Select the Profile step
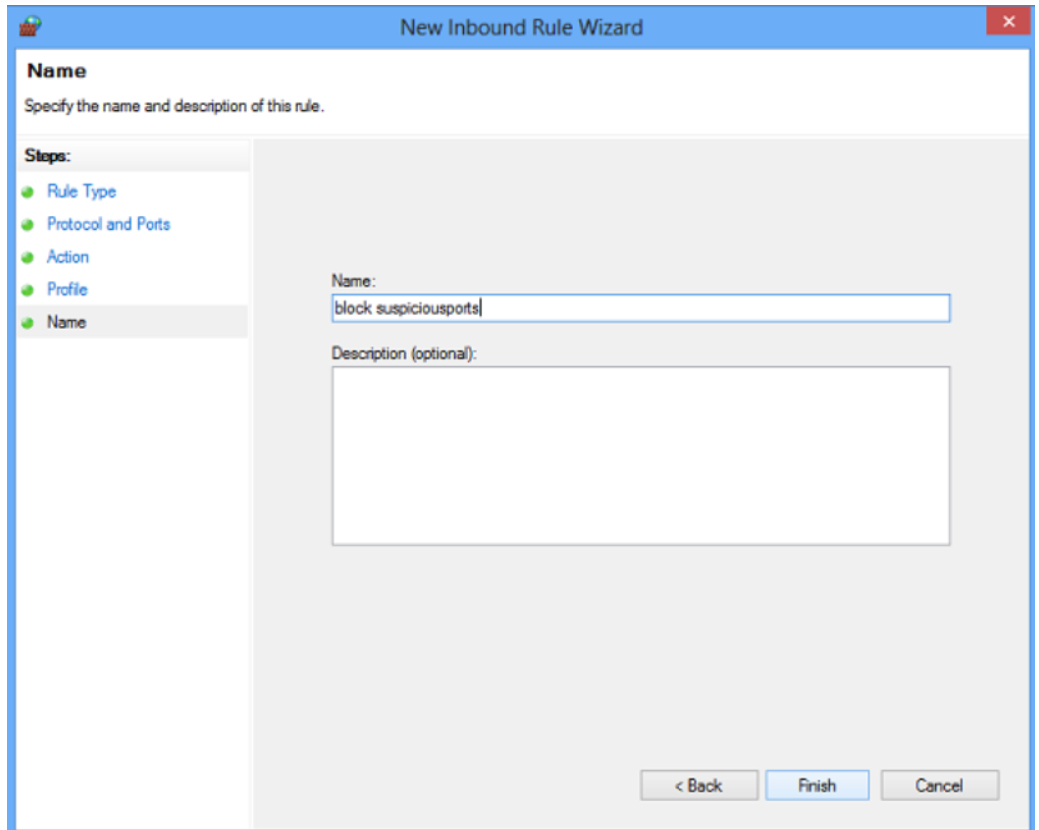Viewport: 1039px width, 830px height. (x=67, y=289)
